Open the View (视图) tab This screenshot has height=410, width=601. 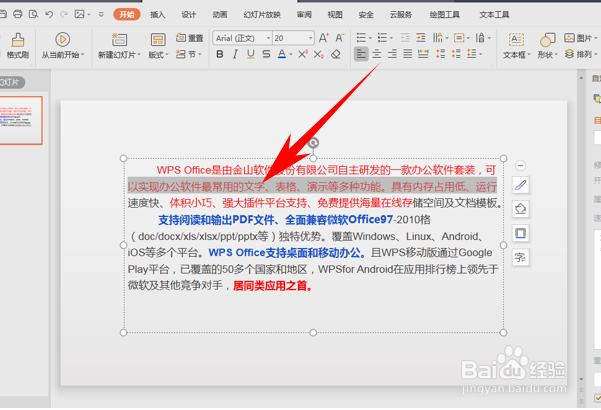pos(335,15)
